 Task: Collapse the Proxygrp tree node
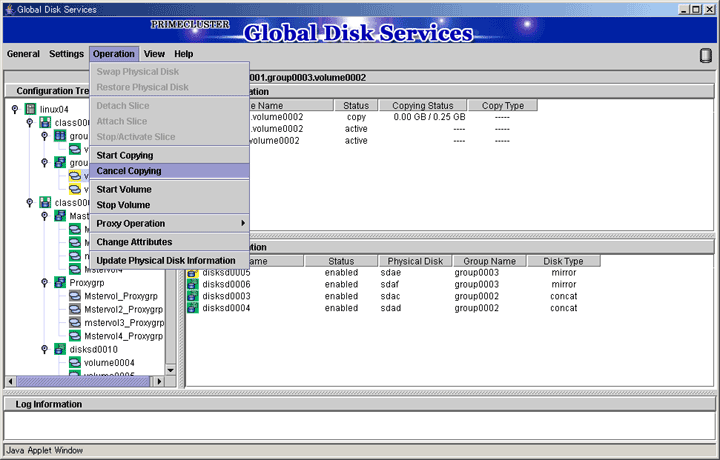click(x=44, y=282)
